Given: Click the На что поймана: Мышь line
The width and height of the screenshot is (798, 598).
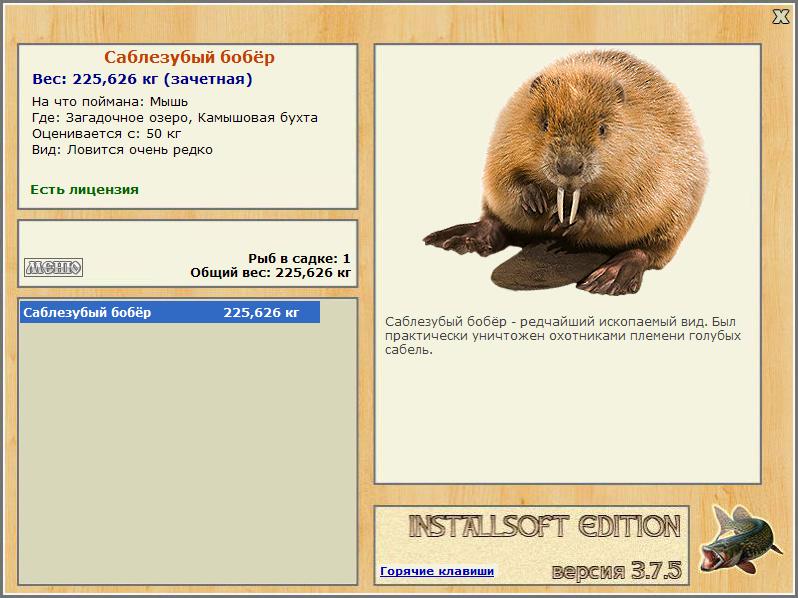Looking at the screenshot, I should [x=110, y=102].
